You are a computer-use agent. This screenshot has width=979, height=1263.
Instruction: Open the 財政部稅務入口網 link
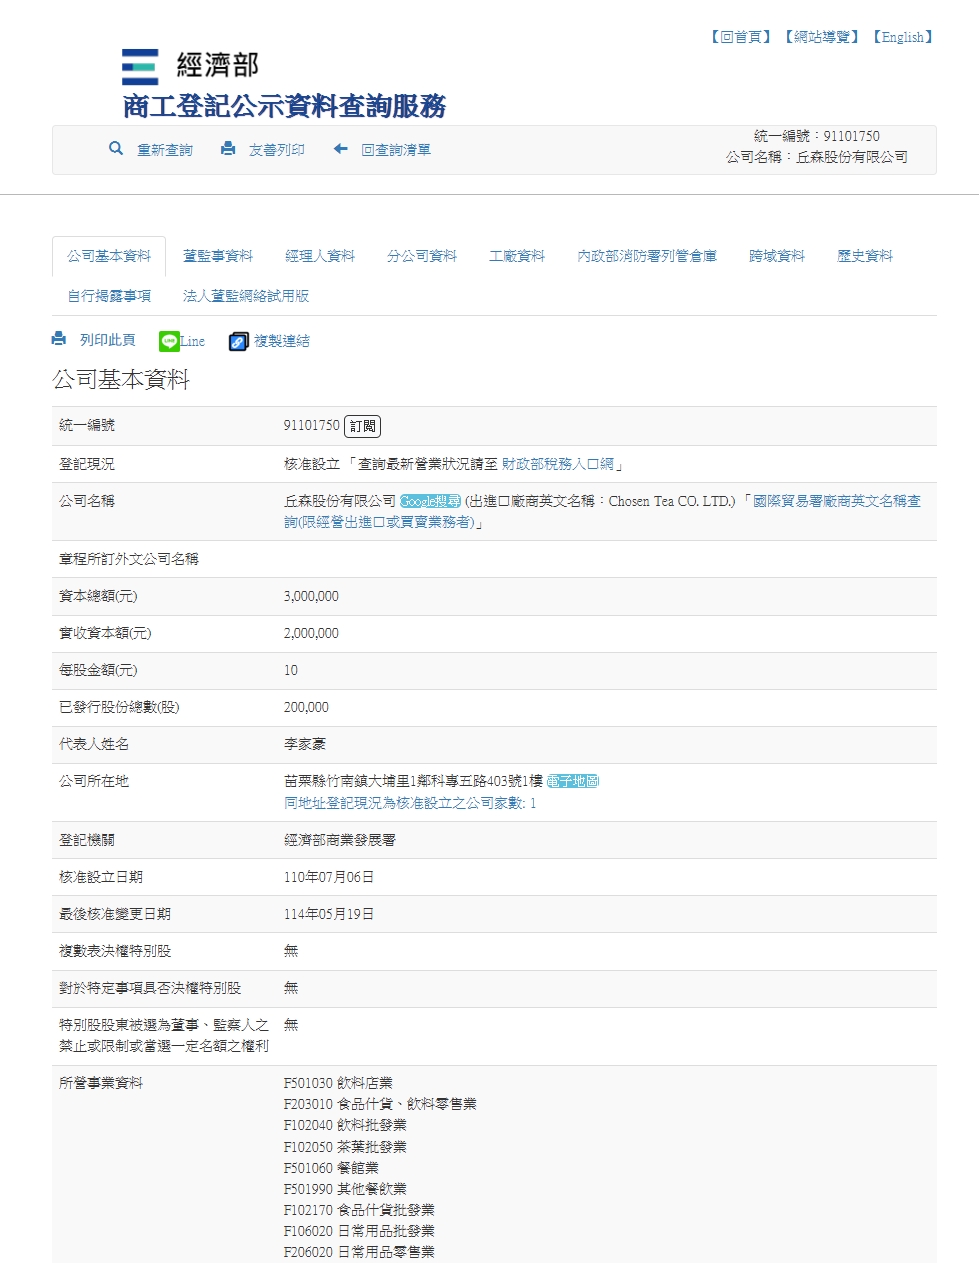558,465
